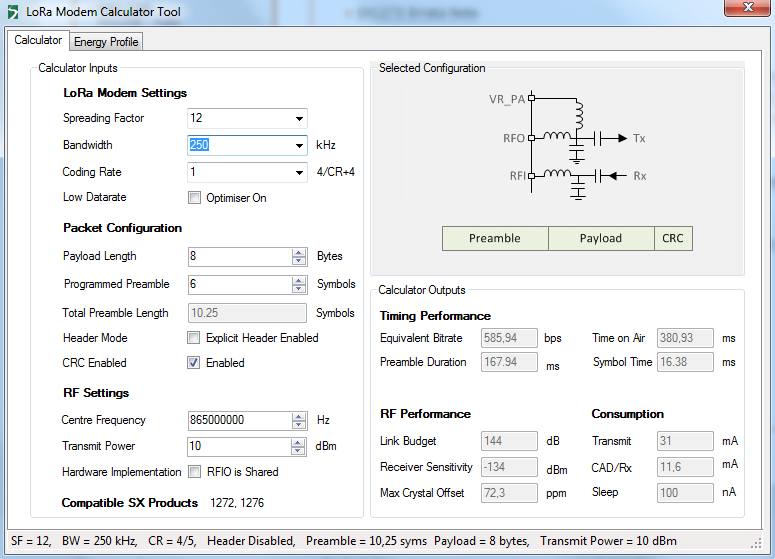Open the Coding Rate dropdown
775x559 pixels.
(x=299, y=172)
